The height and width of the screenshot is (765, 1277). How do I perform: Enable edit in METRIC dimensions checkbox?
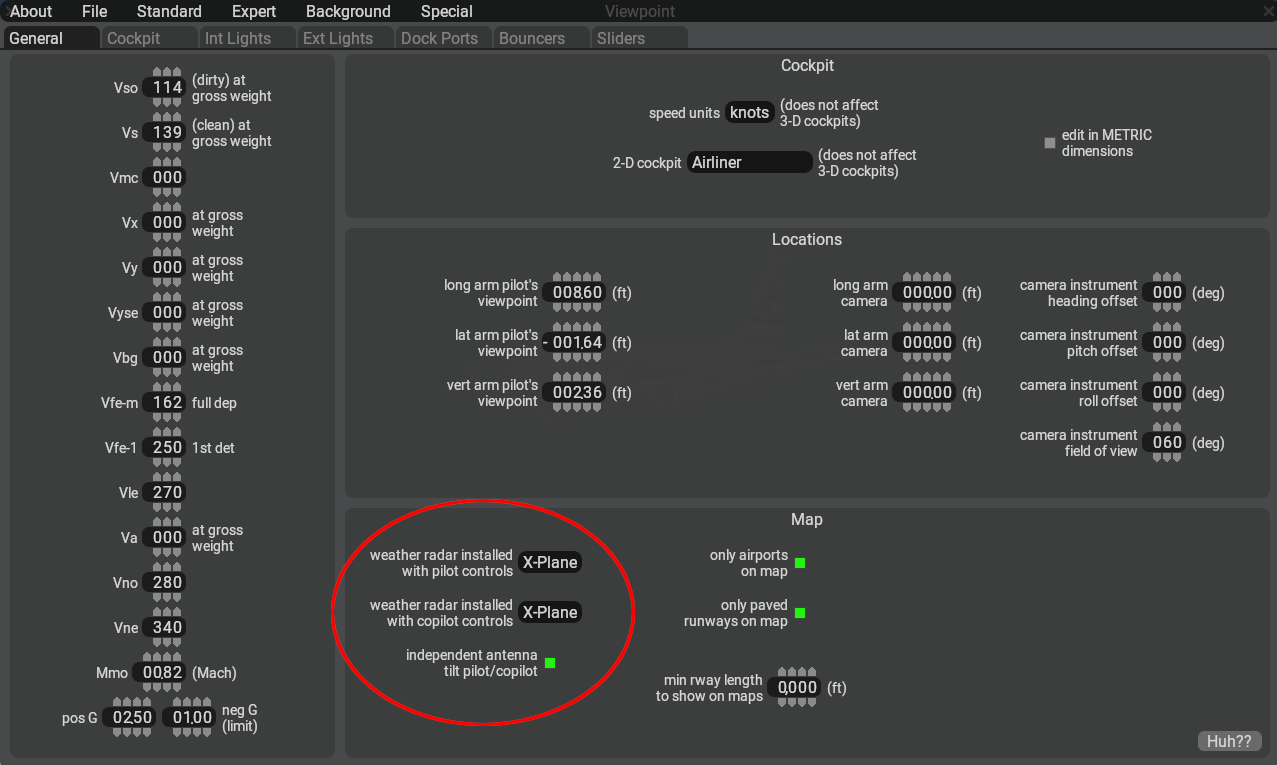pyautogui.click(x=1050, y=143)
